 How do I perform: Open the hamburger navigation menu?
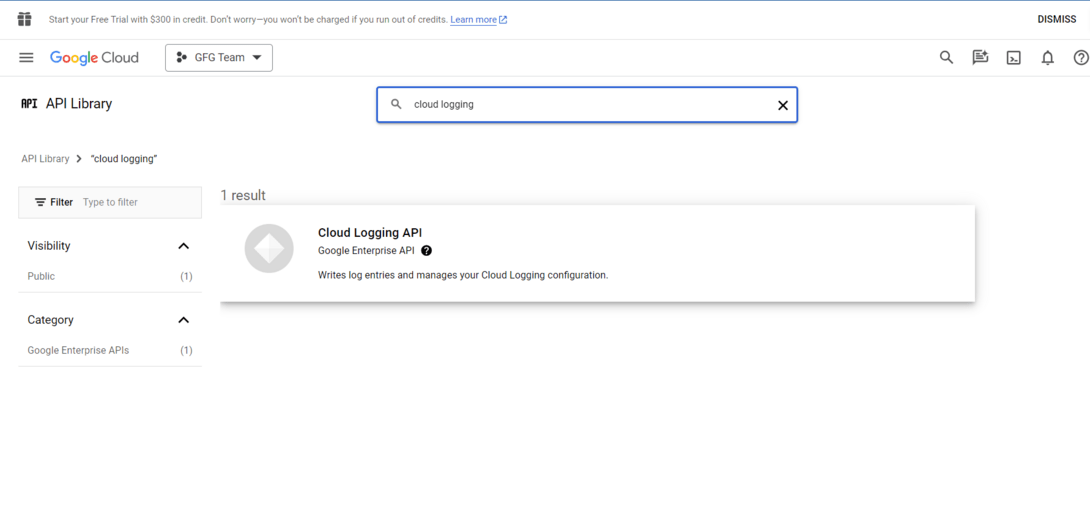point(26,58)
